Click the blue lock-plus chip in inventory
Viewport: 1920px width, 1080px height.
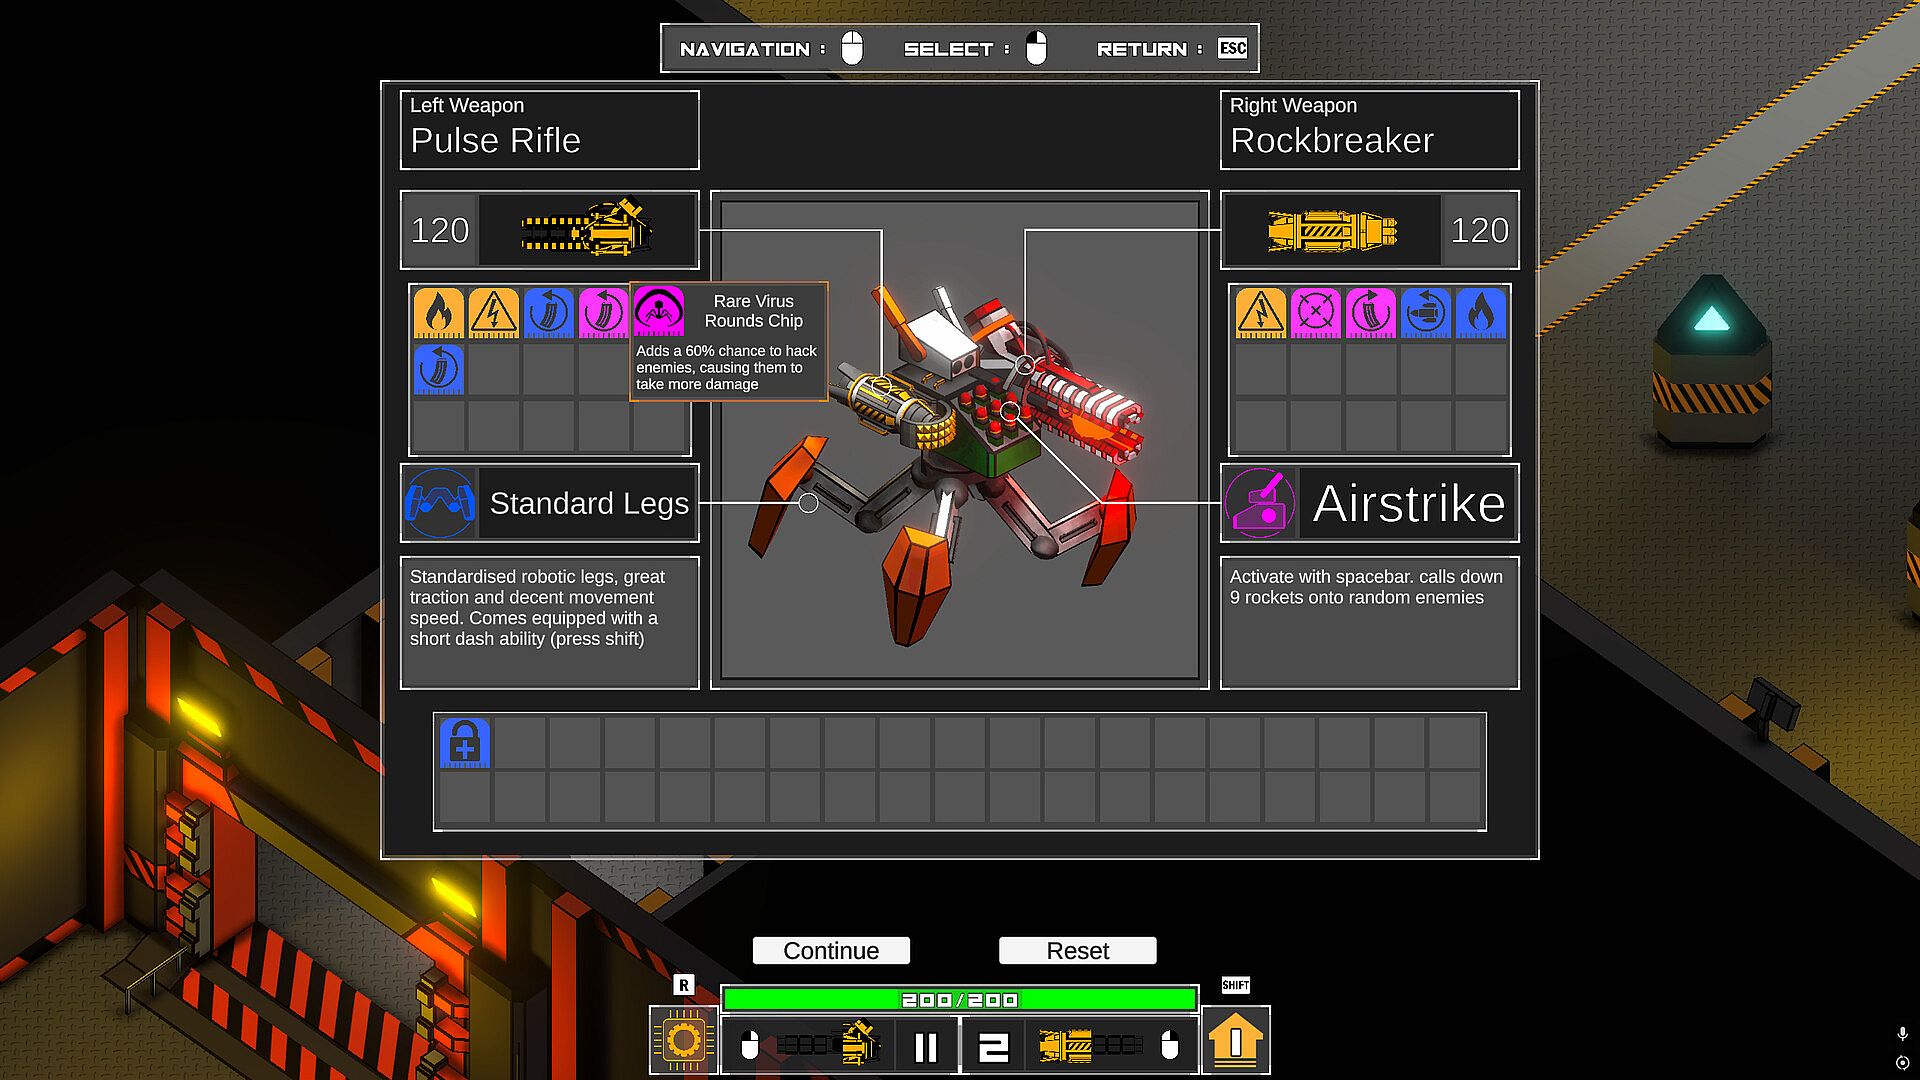click(465, 743)
